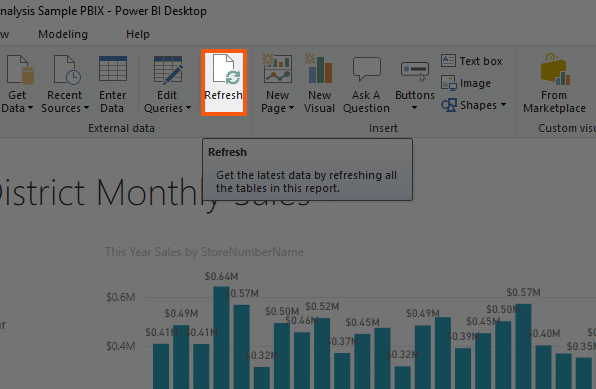The height and width of the screenshot is (389, 596).
Task: Open the Help tab
Action: tap(138, 34)
